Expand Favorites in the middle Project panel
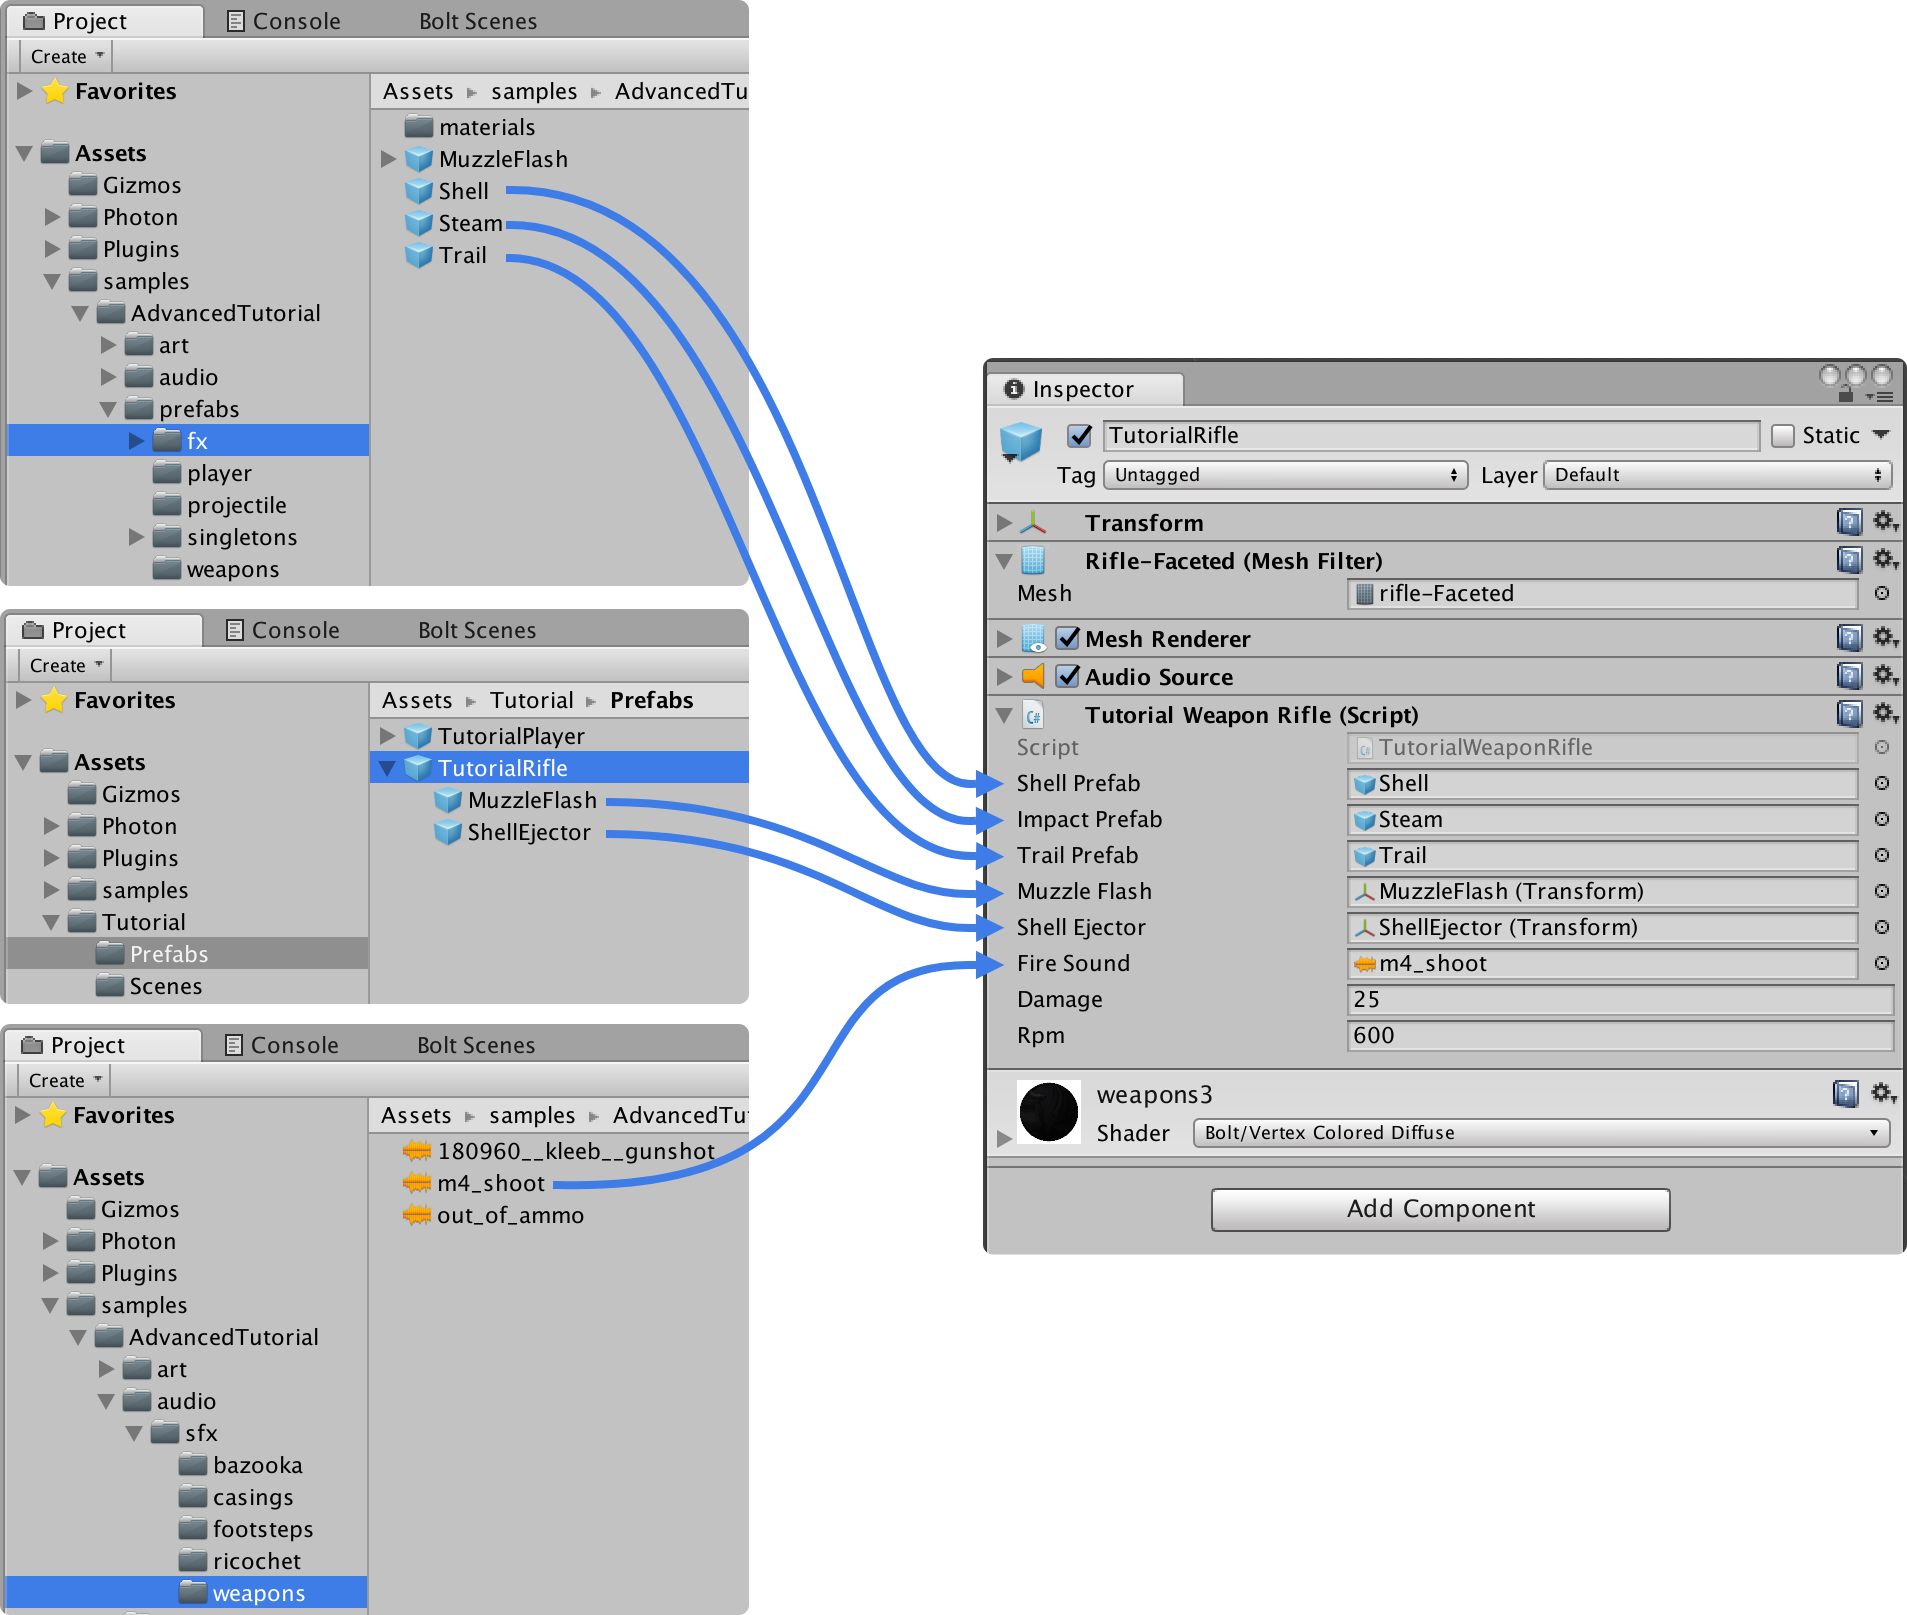 pyautogui.click(x=23, y=700)
